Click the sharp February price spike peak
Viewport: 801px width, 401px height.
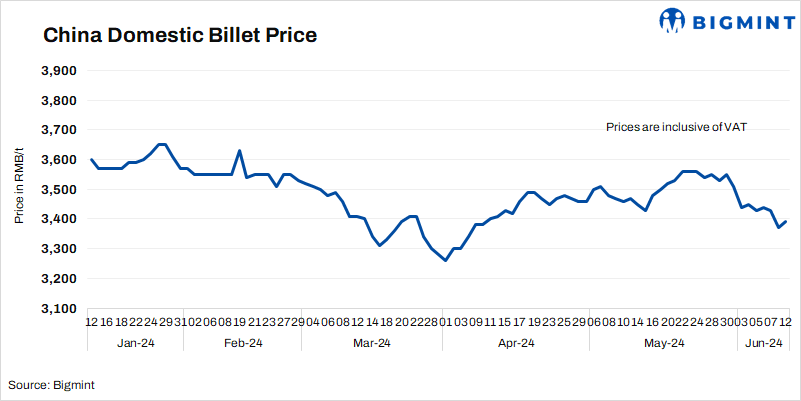[239, 151]
